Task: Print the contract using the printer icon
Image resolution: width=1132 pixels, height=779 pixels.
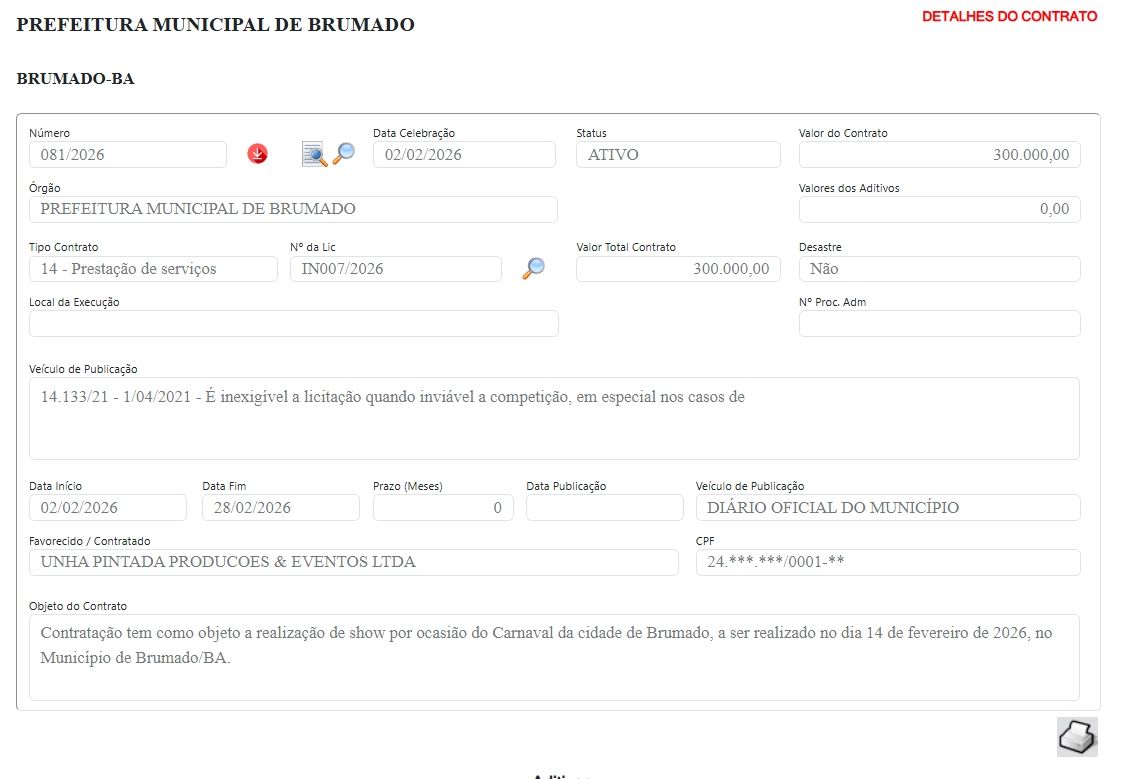Action: [x=1077, y=737]
